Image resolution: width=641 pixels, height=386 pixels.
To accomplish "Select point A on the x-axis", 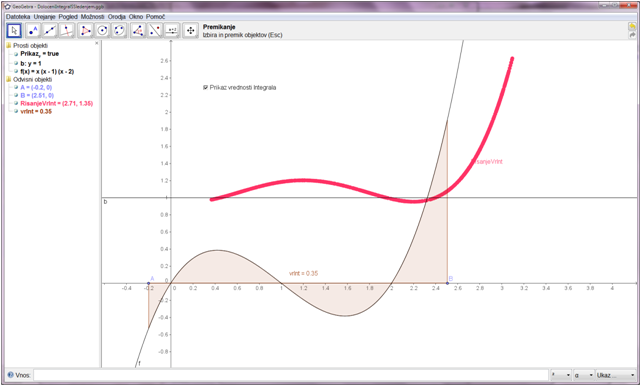I will (x=148, y=283).
